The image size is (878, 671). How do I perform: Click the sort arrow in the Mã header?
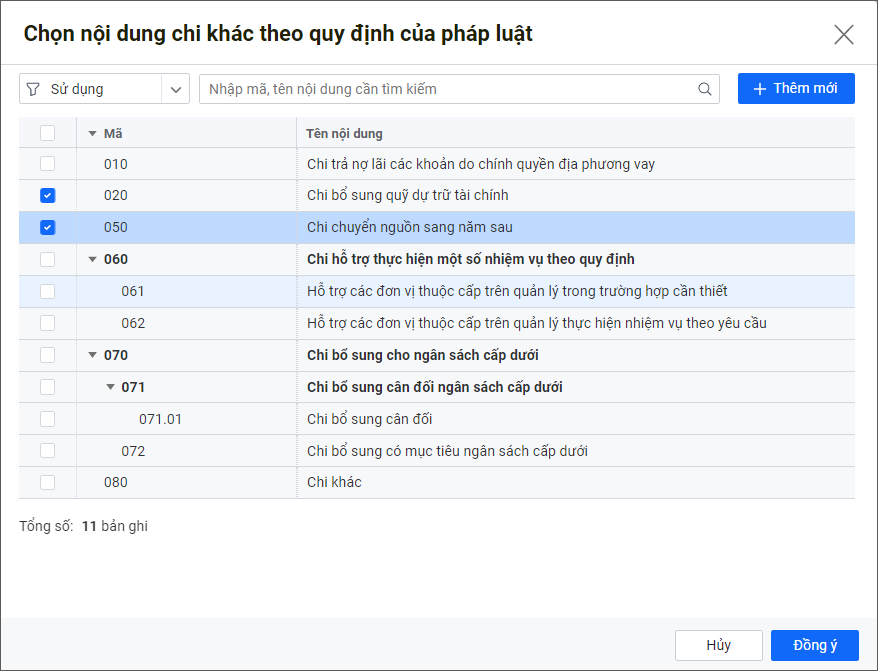pyautogui.click(x=93, y=133)
